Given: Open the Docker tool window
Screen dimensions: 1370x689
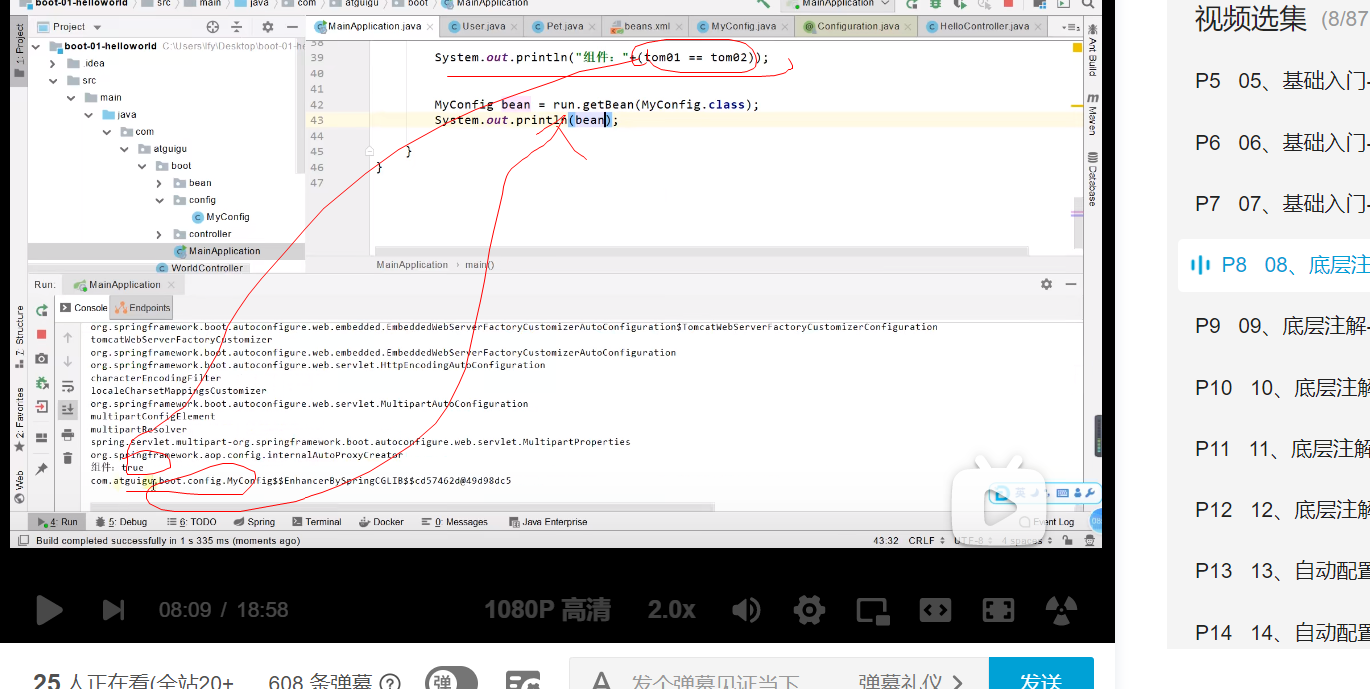Looking at the screenshot, I should (x=382, y=522).
